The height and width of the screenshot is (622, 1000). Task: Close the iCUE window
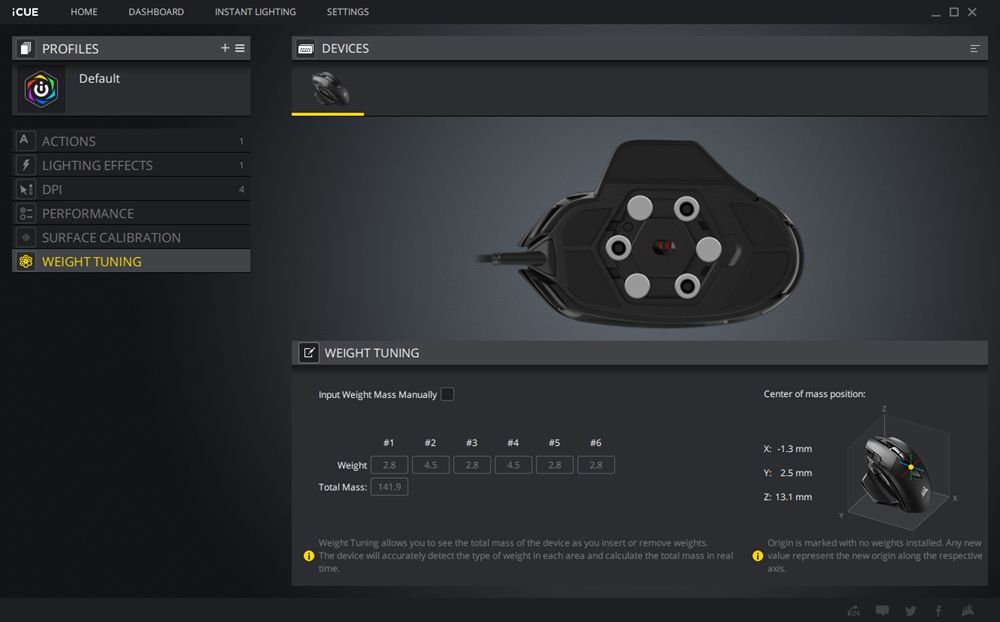click(972, 12)
